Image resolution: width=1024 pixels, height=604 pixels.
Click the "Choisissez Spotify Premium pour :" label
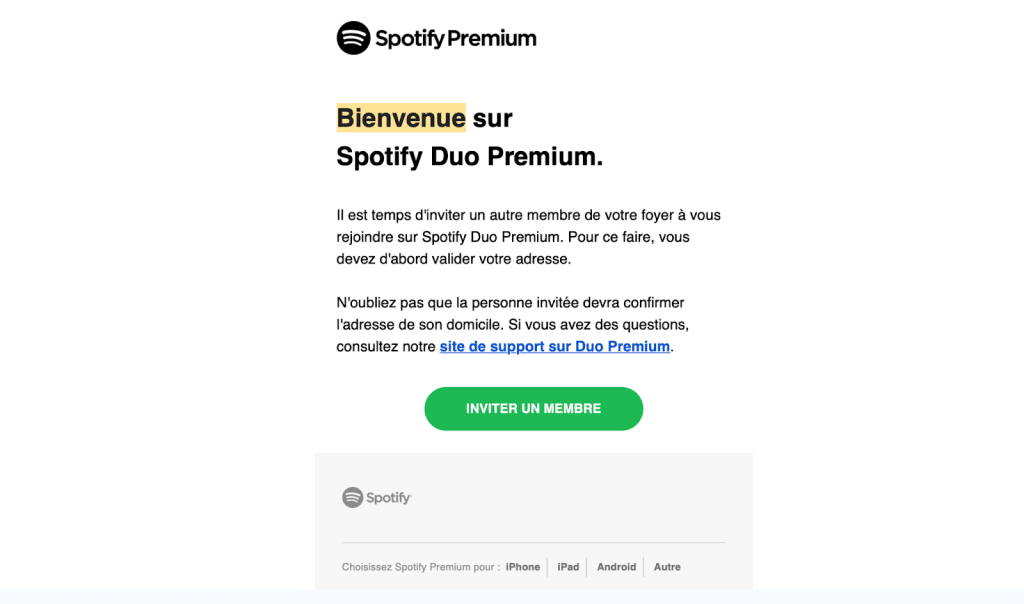coord(420,567)
